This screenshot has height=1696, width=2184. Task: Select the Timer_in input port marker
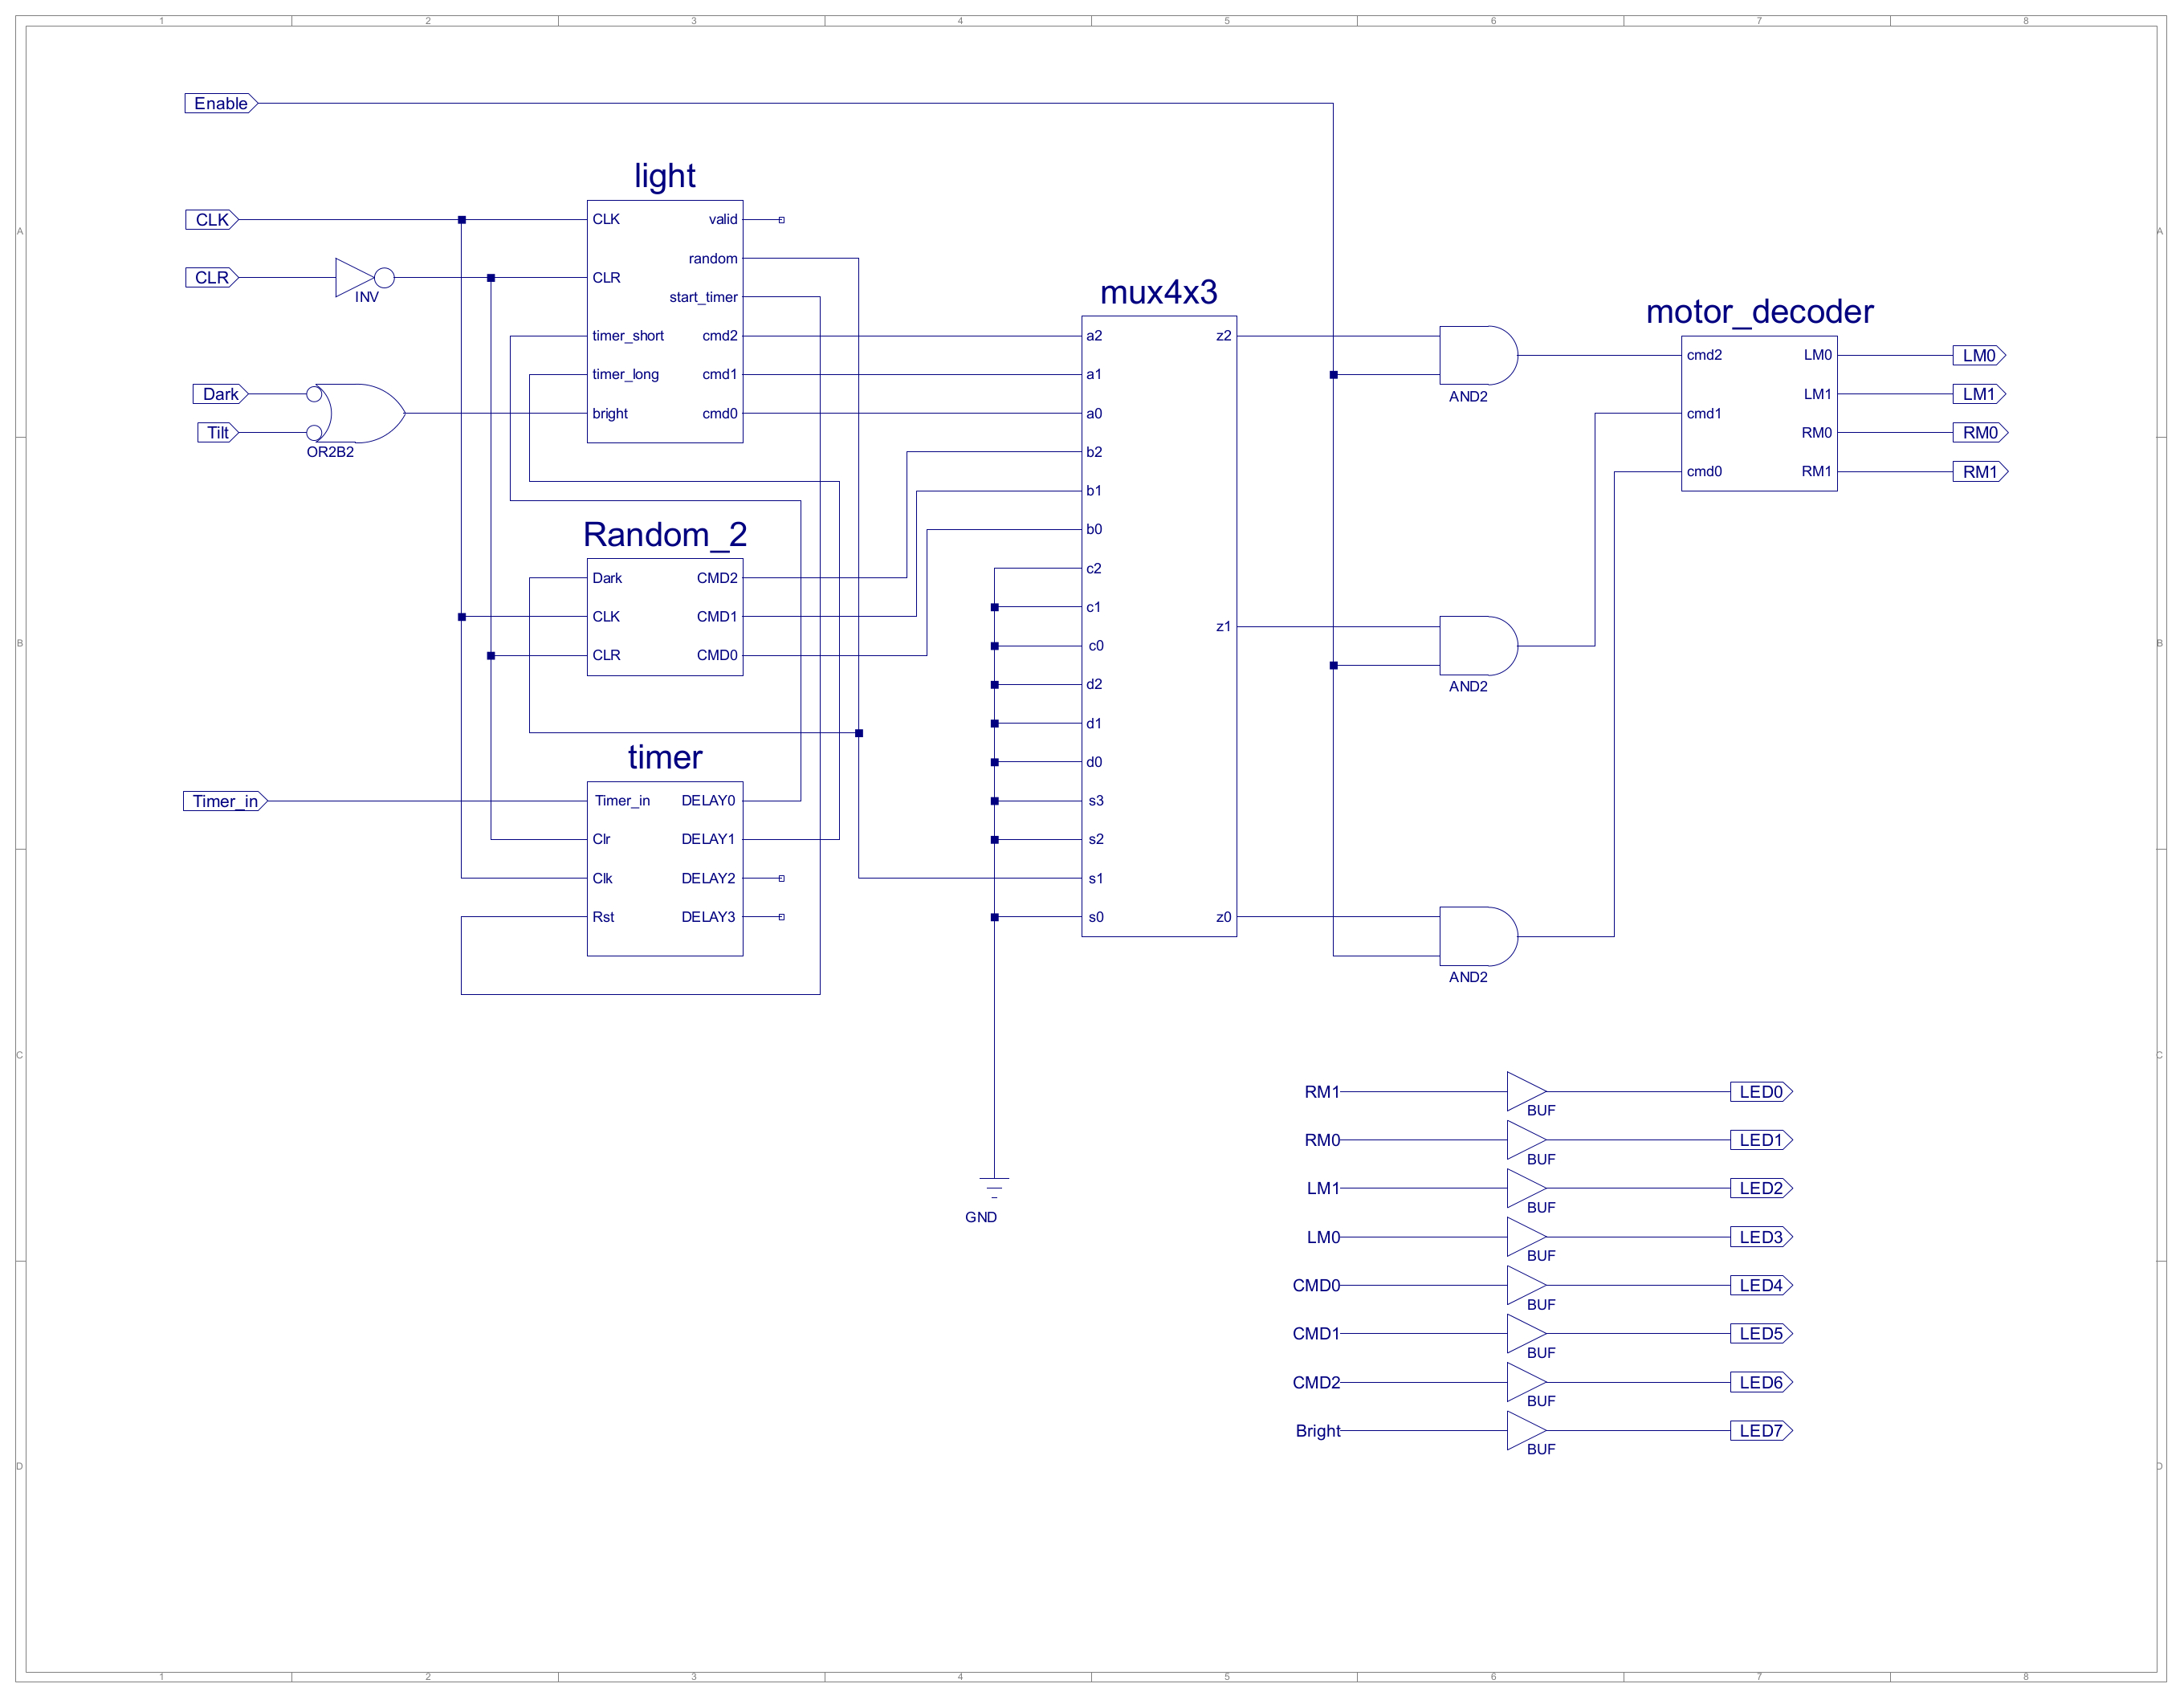pos(225,801)
